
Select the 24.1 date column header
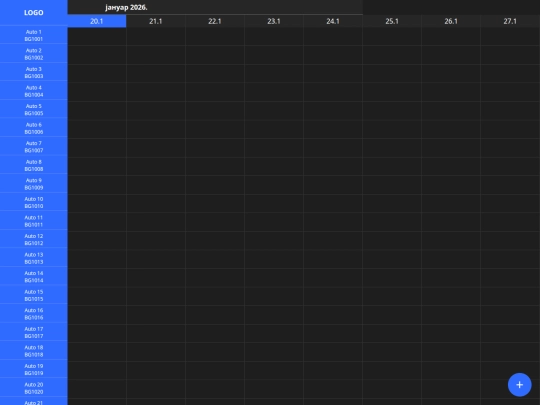(333, 21)
